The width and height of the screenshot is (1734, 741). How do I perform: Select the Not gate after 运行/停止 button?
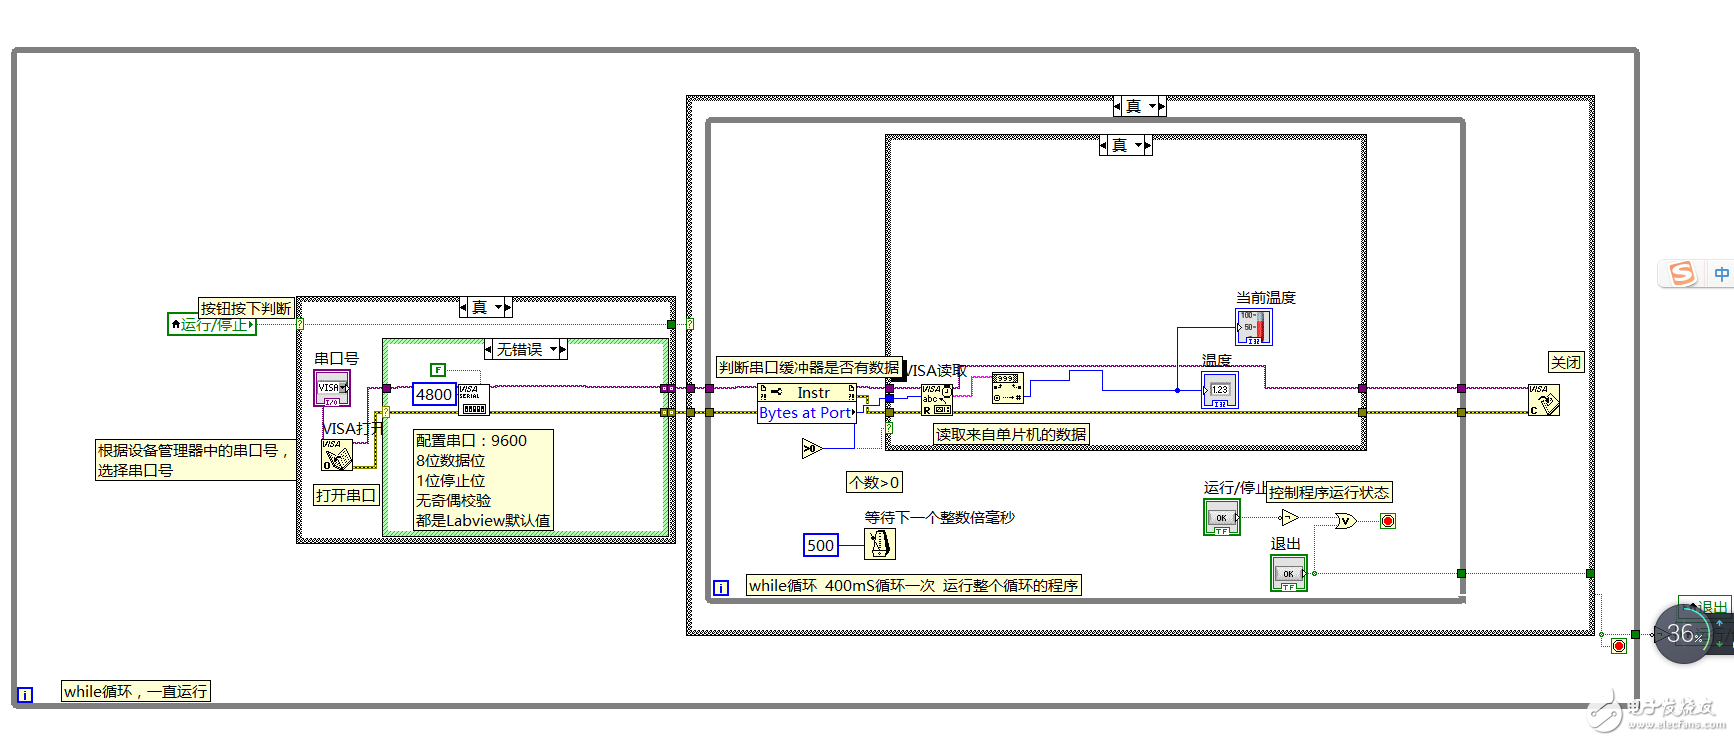[1289, 517]
